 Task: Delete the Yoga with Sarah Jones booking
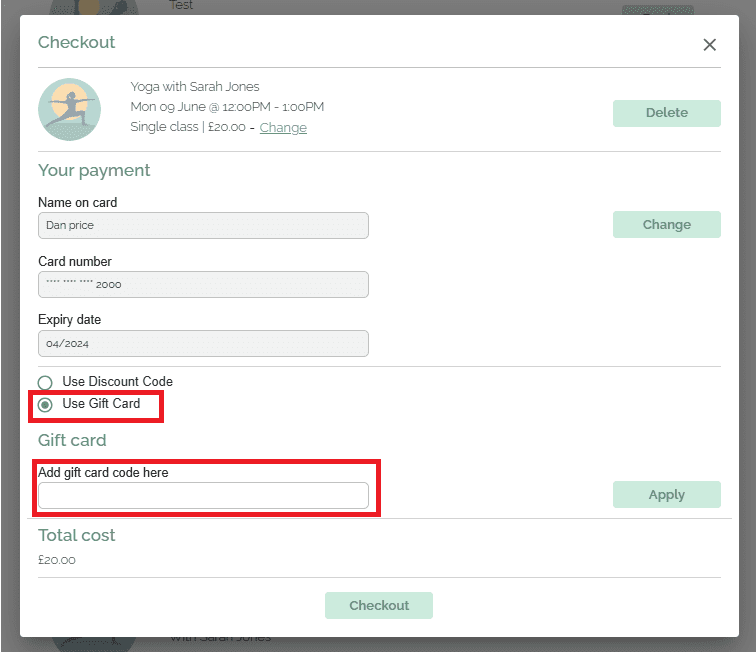pos(666,113)
